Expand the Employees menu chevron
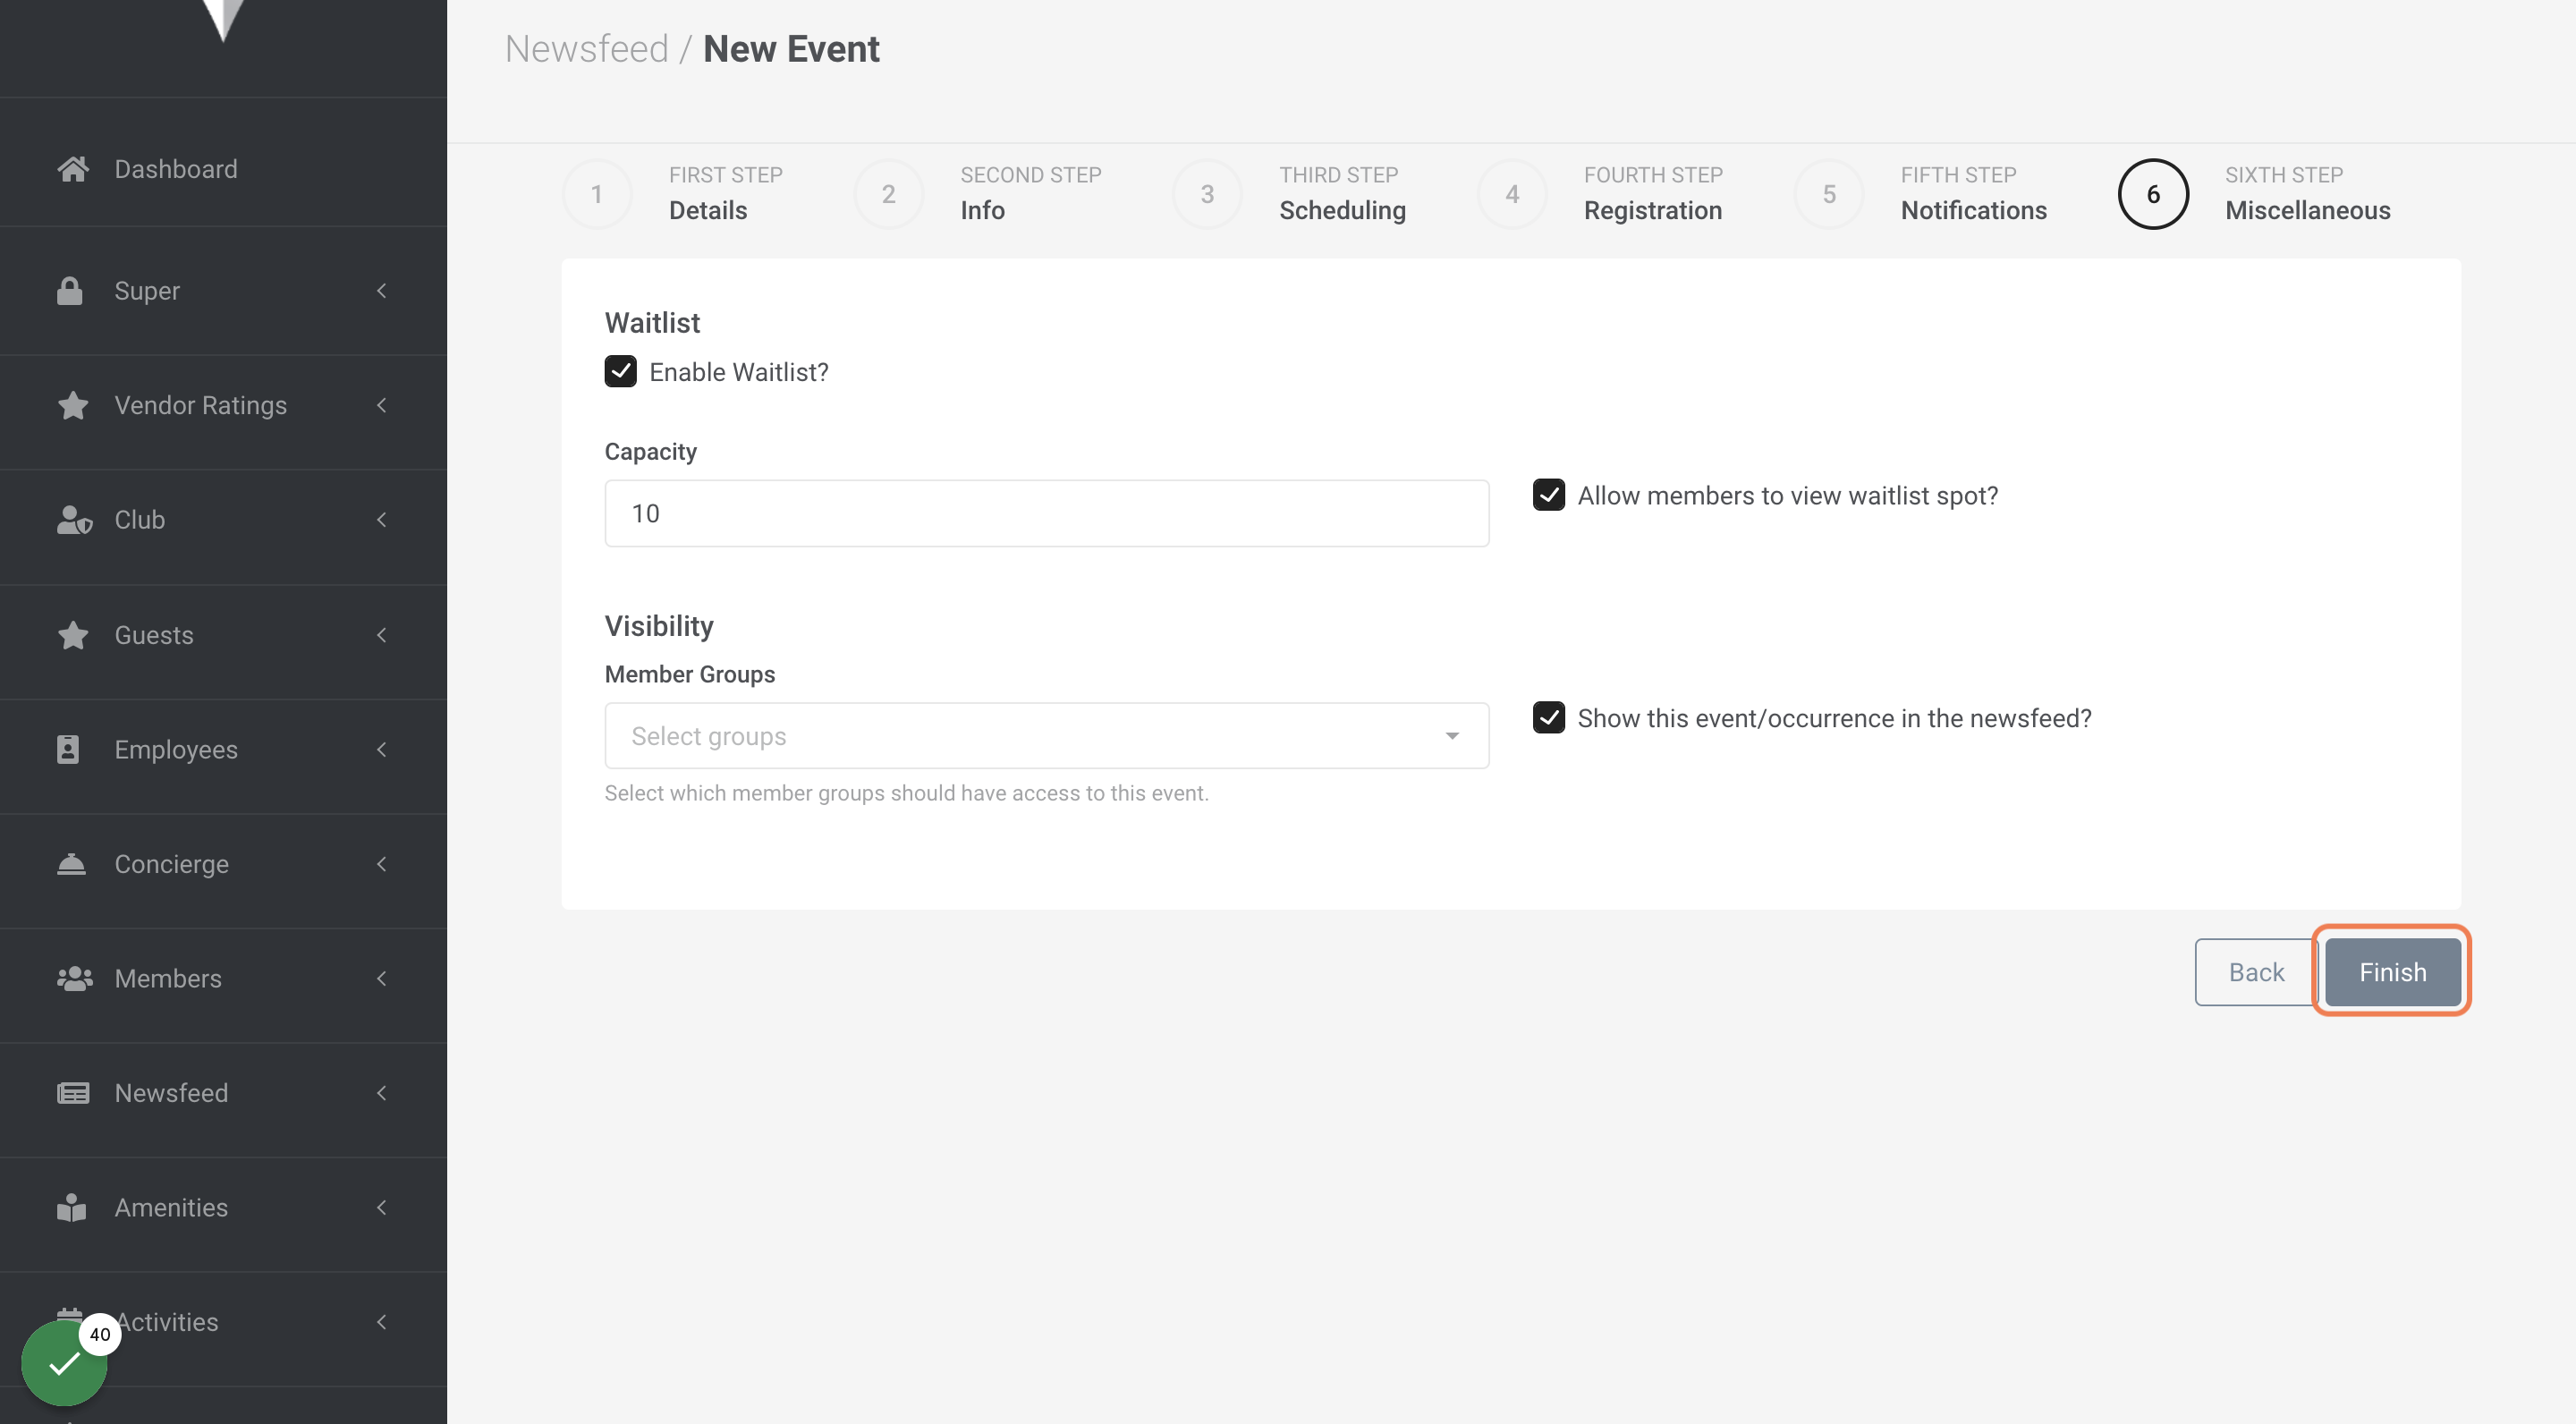The image size is (2576, 1424). 381,750
